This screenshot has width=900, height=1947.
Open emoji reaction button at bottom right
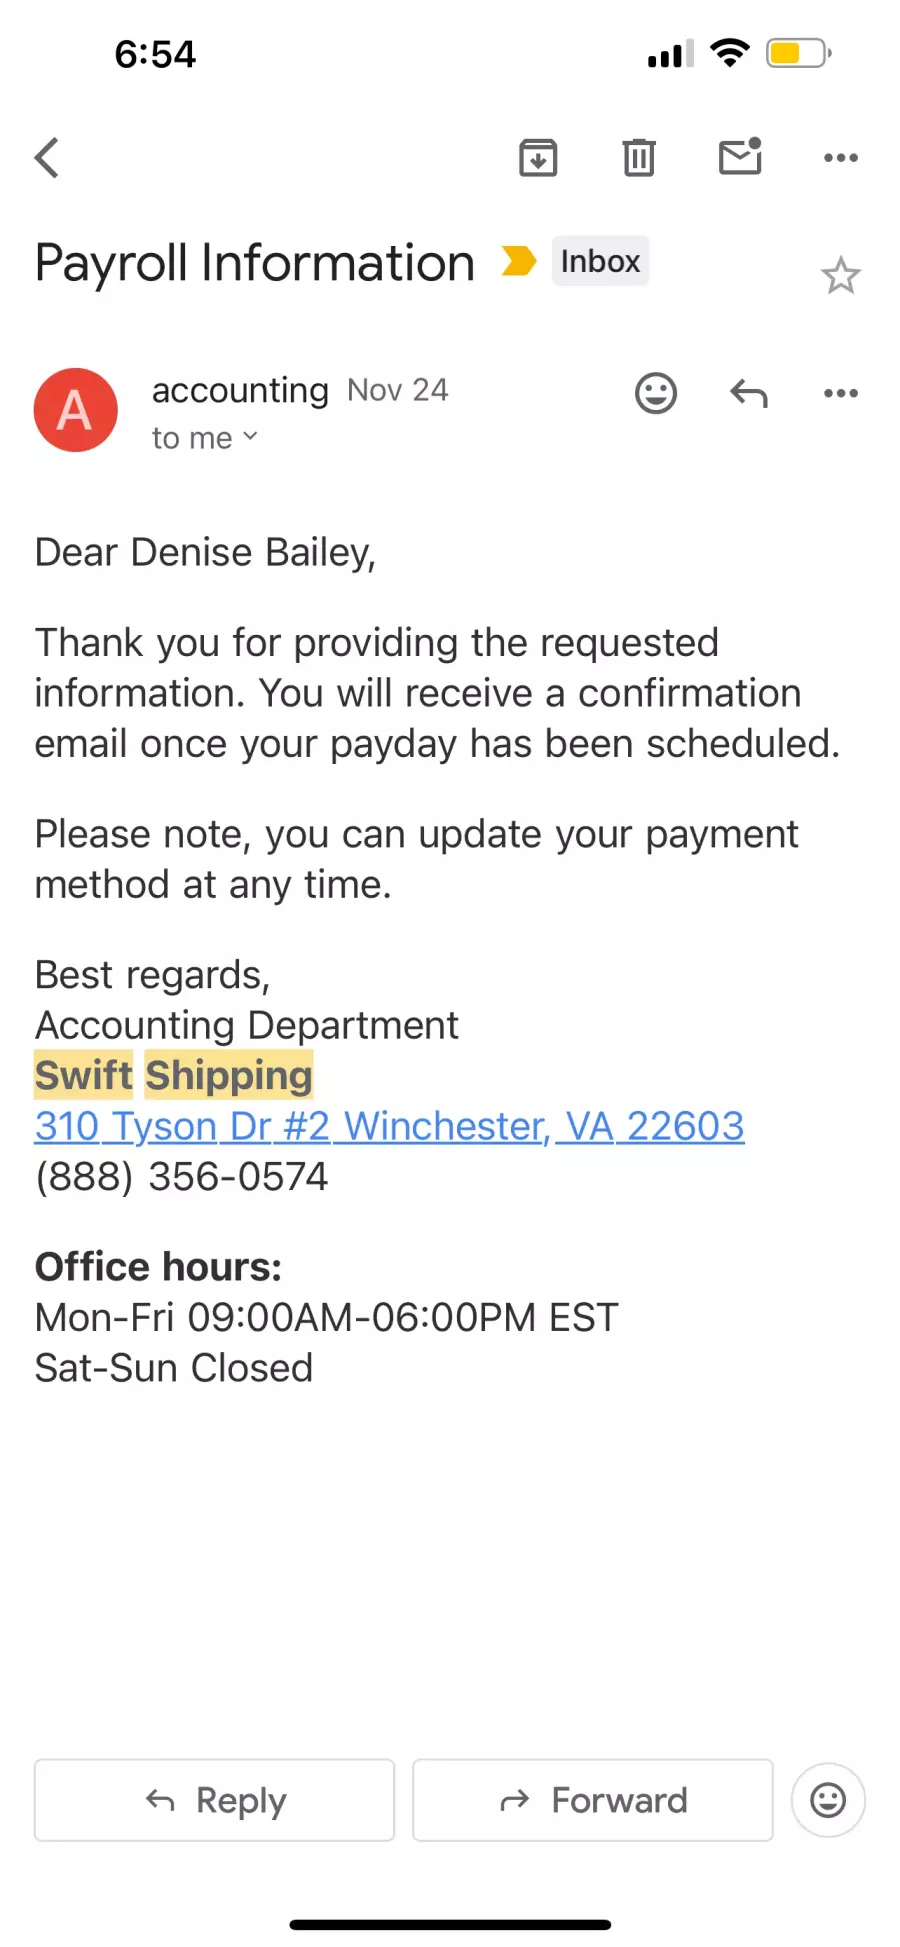tap(828, 1800)
